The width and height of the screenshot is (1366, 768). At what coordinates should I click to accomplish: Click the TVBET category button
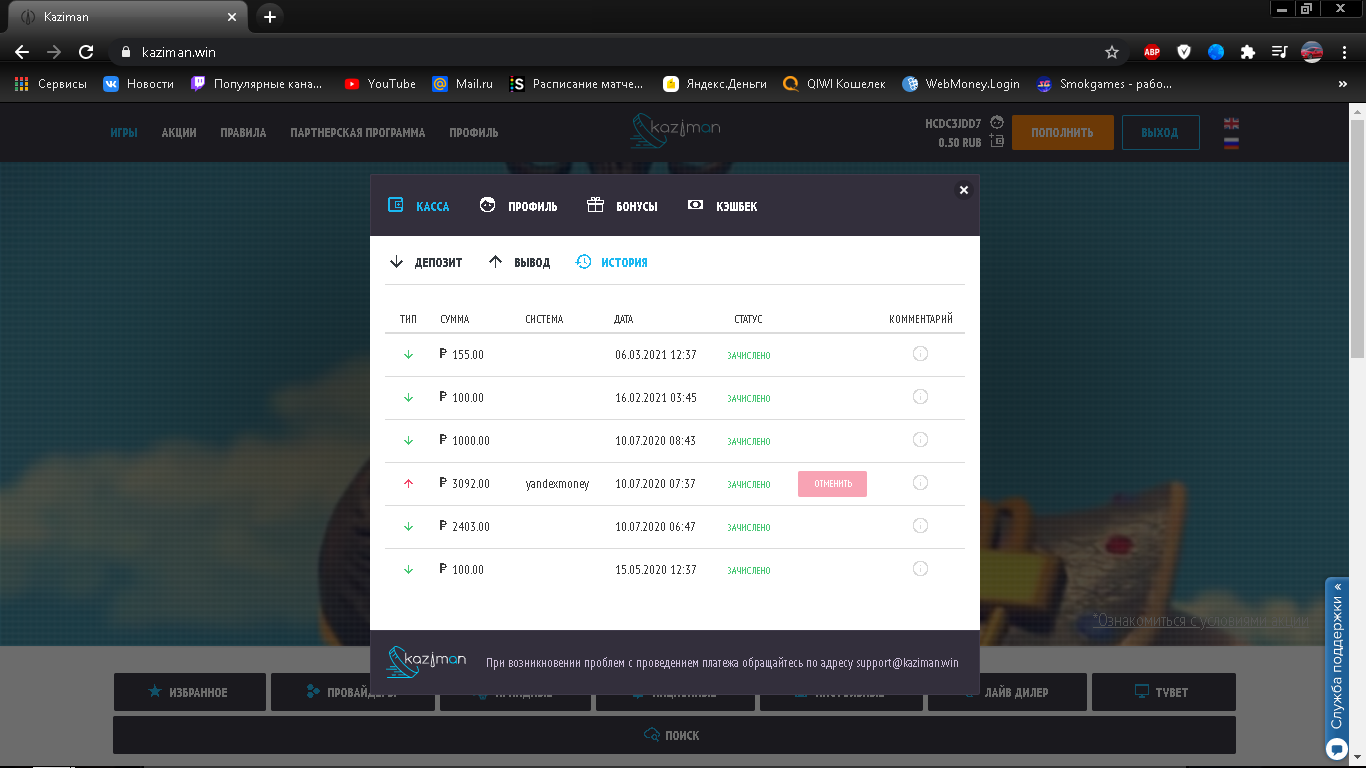click(1164, 692)
